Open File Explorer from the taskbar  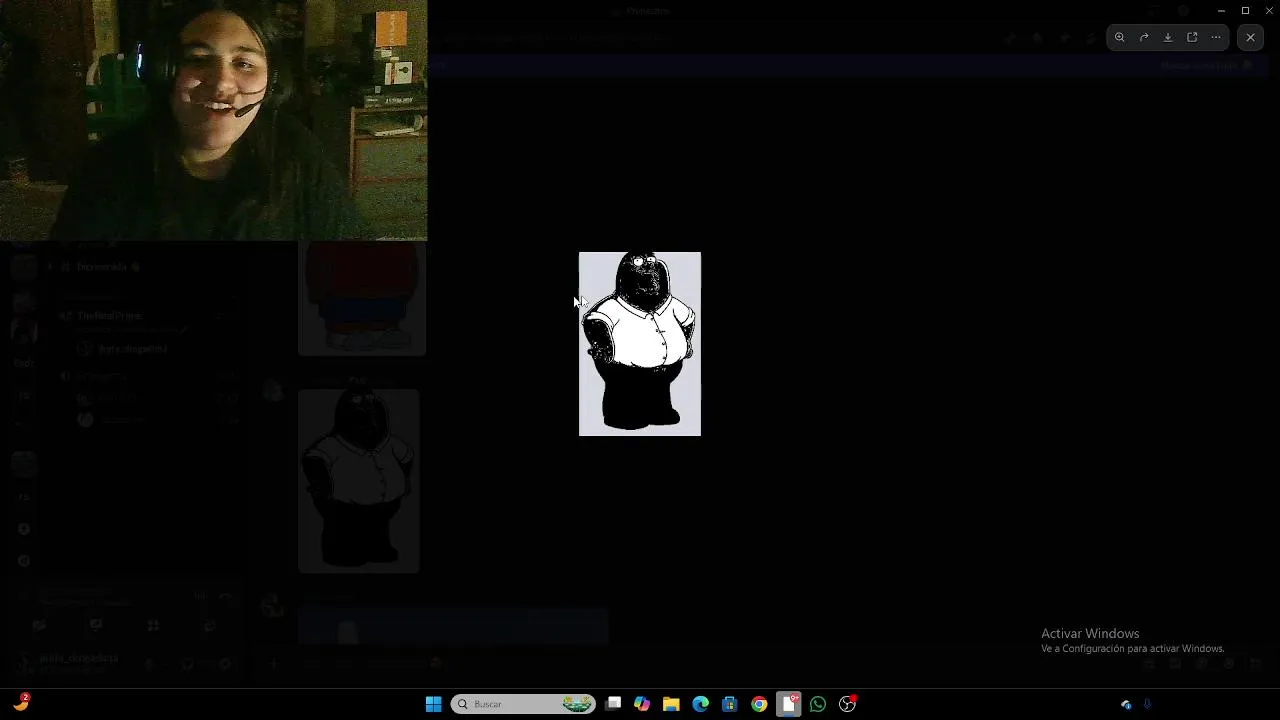671,704
